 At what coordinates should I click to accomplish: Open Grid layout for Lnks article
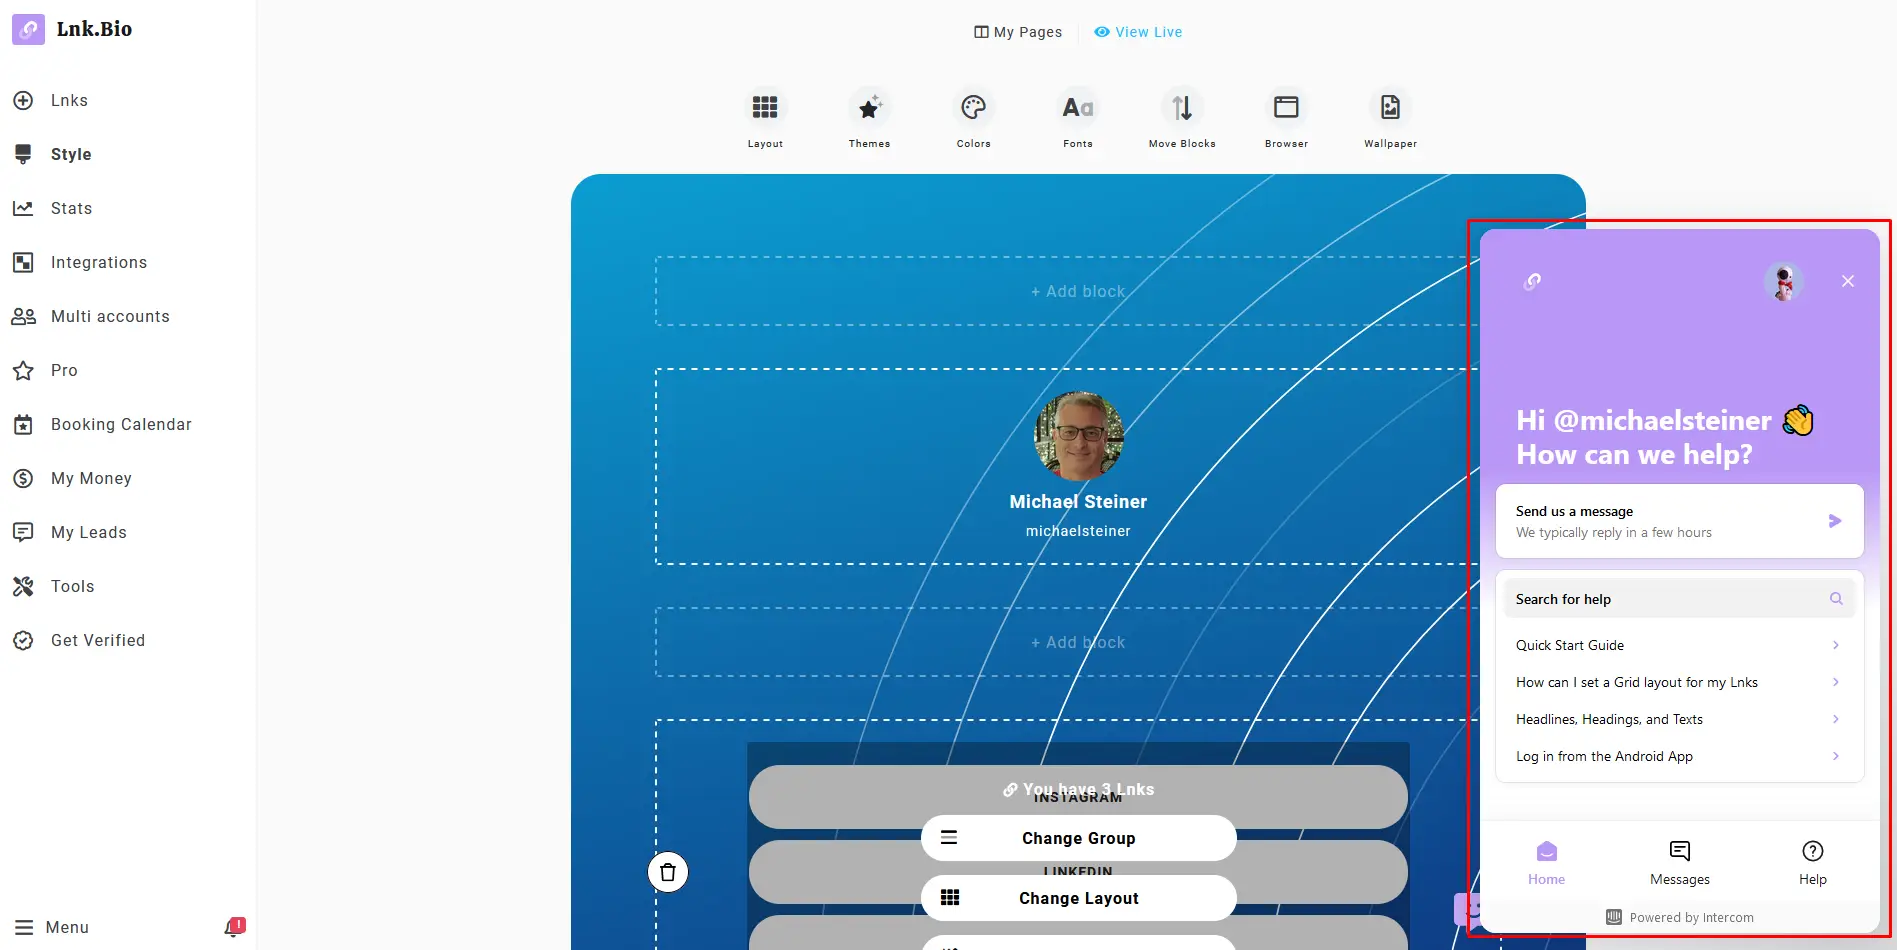pos(1679,682)
